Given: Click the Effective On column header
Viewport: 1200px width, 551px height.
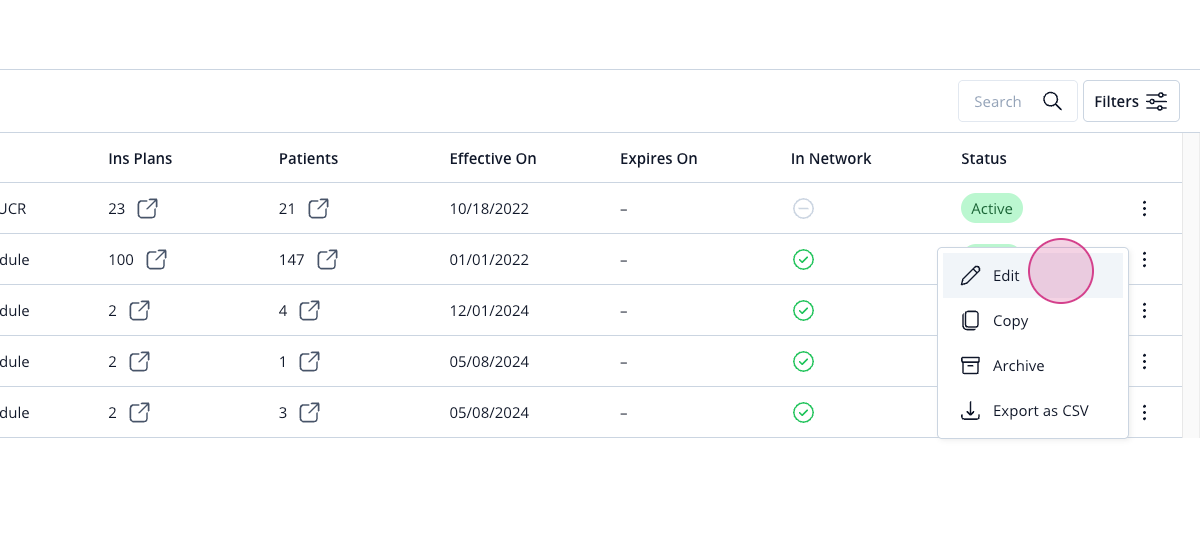Looking at the screenshot, I should 493,158.
